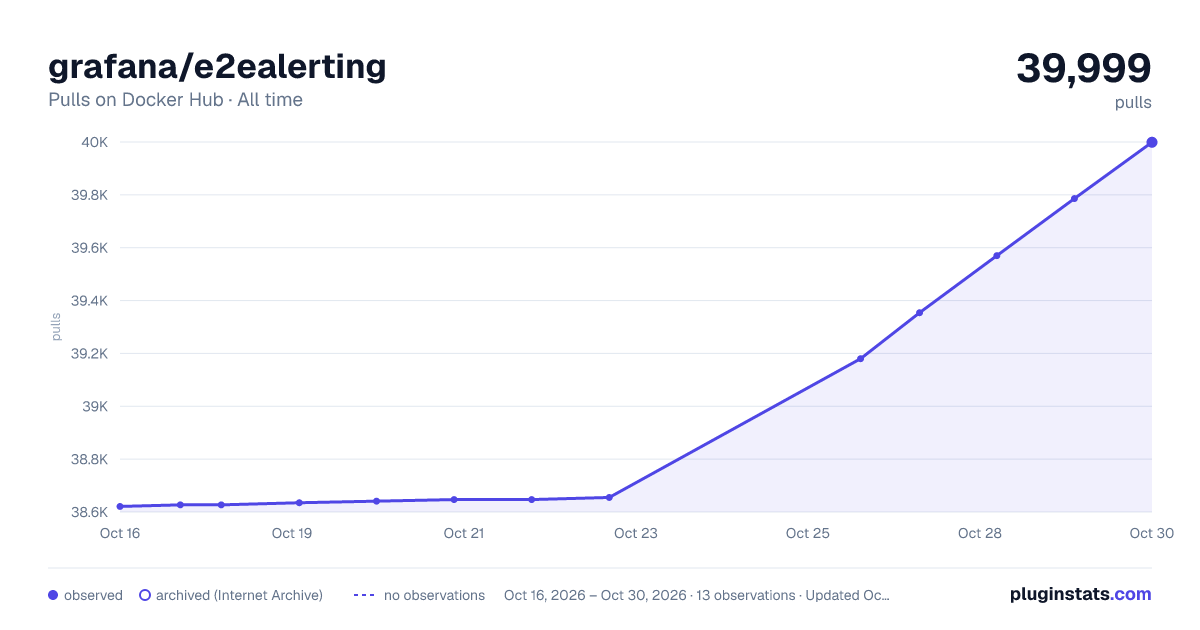Open the pluginstats.com link
The image size is (1200, 630).
click(1081, 594)
